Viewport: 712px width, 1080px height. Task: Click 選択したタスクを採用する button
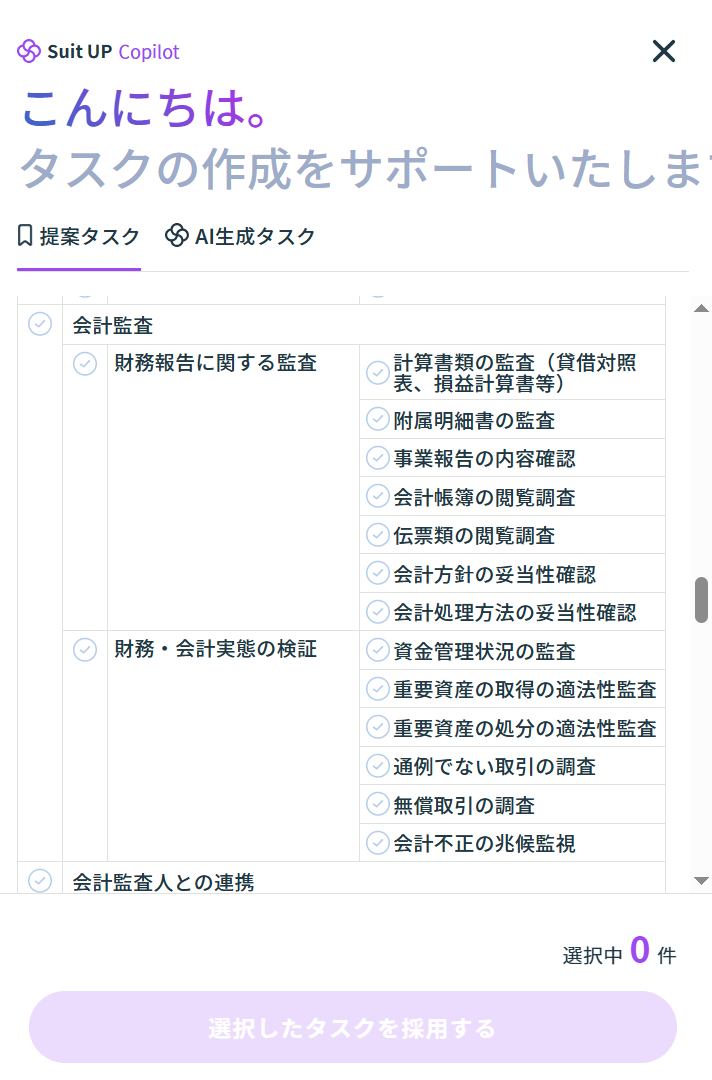tap(352, 1027)
